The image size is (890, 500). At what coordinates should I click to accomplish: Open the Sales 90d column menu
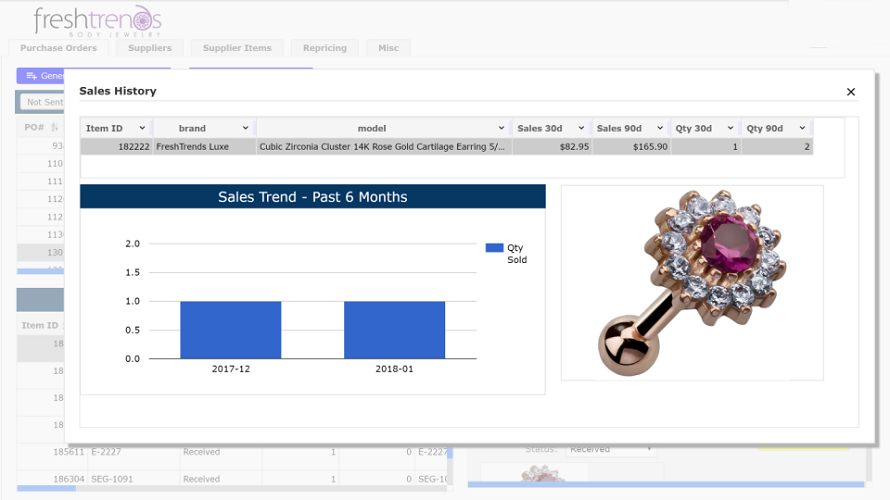[660, 128]
